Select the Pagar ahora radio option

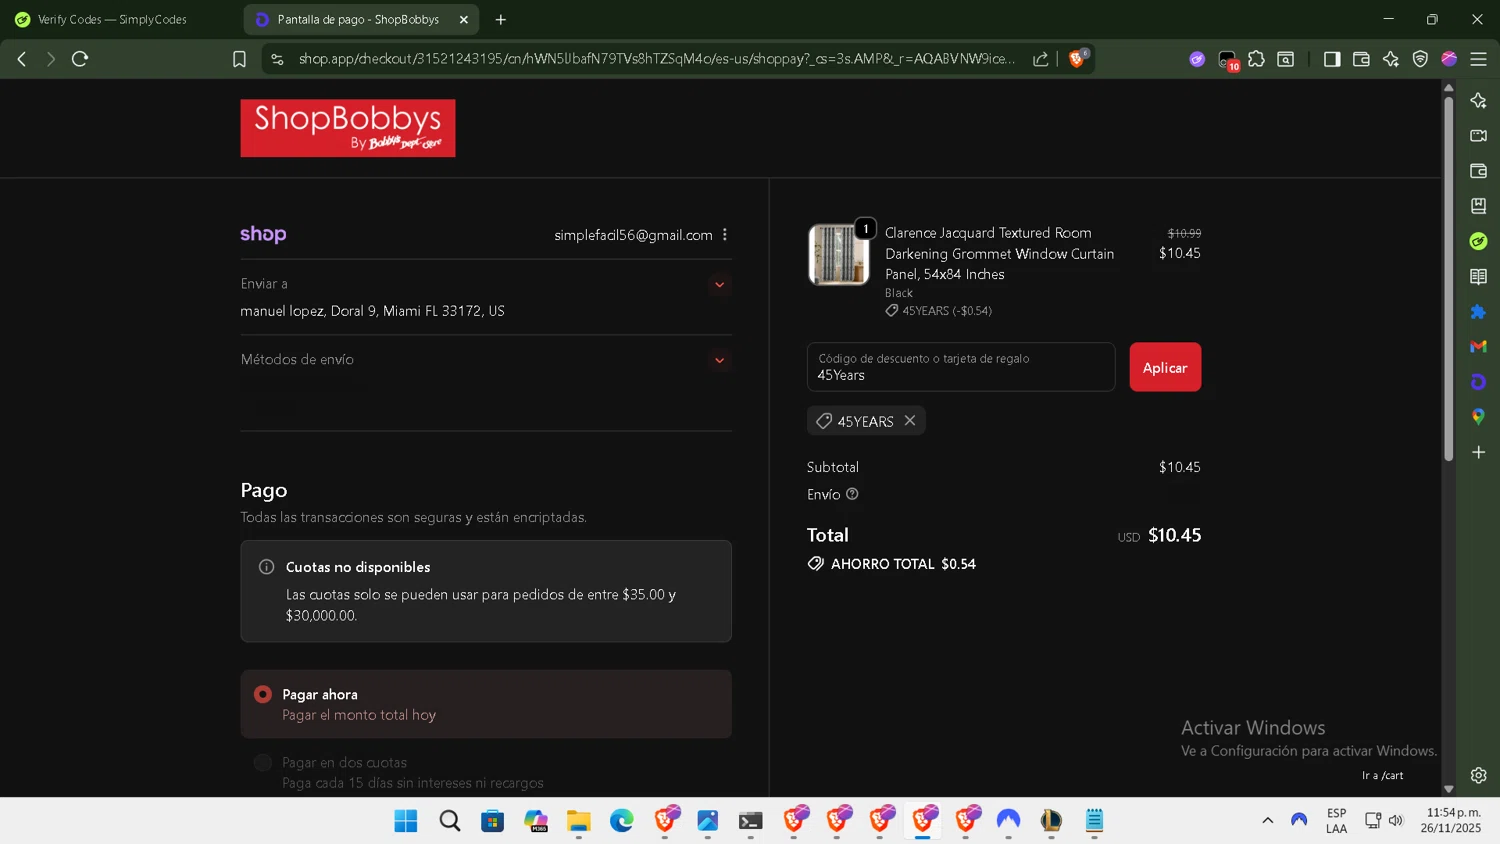pos(263,694)
